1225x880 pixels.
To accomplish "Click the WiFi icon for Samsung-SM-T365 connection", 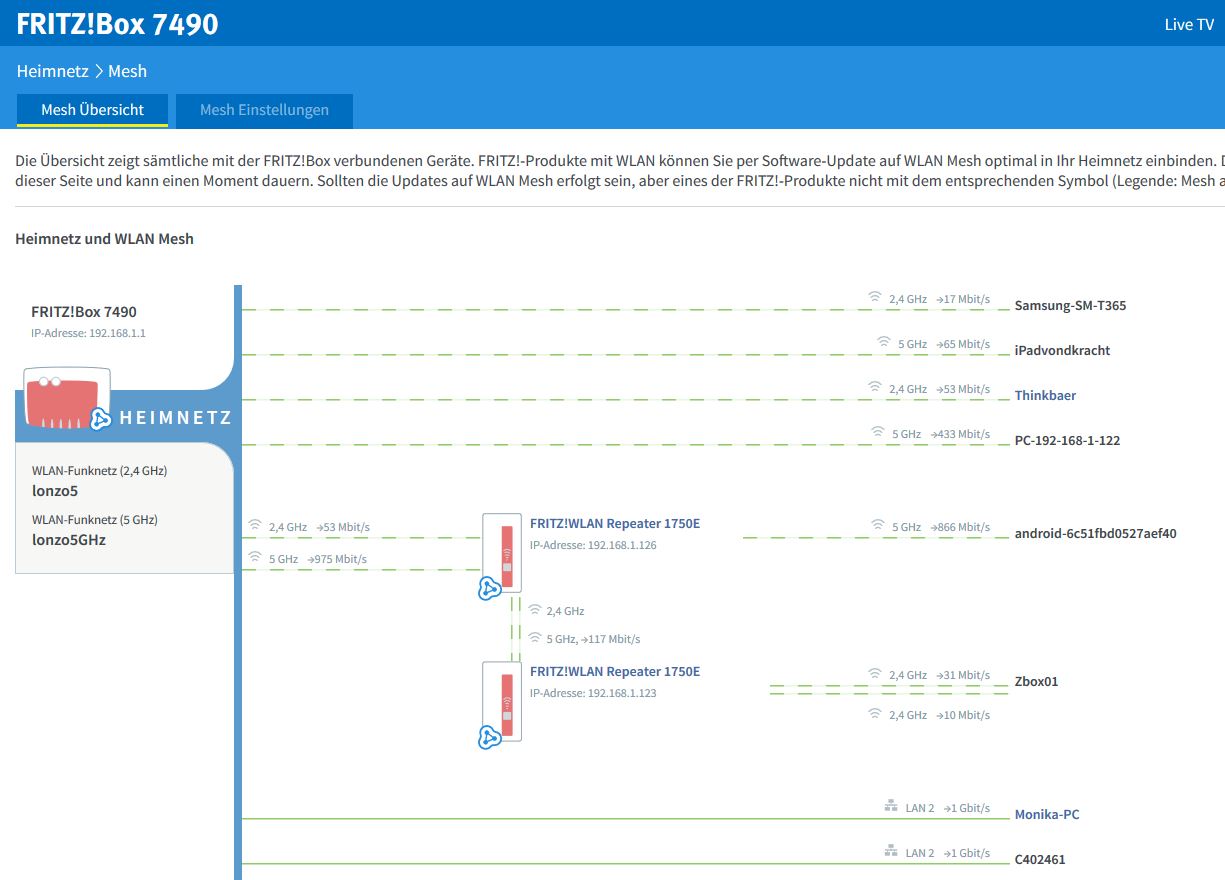I will click(x=875, y=298).
